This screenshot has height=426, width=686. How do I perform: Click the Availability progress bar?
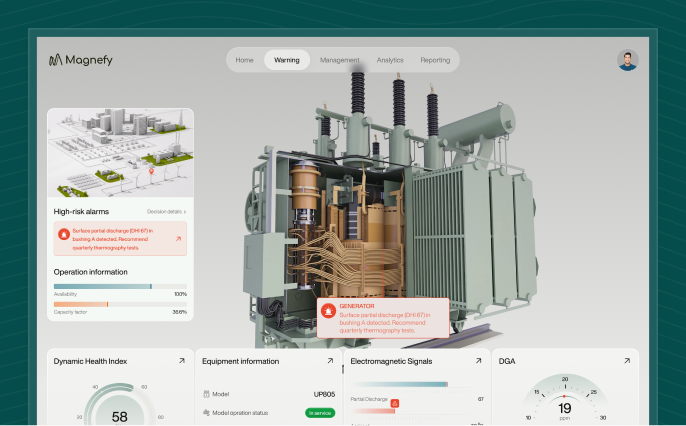pos(120,286)
